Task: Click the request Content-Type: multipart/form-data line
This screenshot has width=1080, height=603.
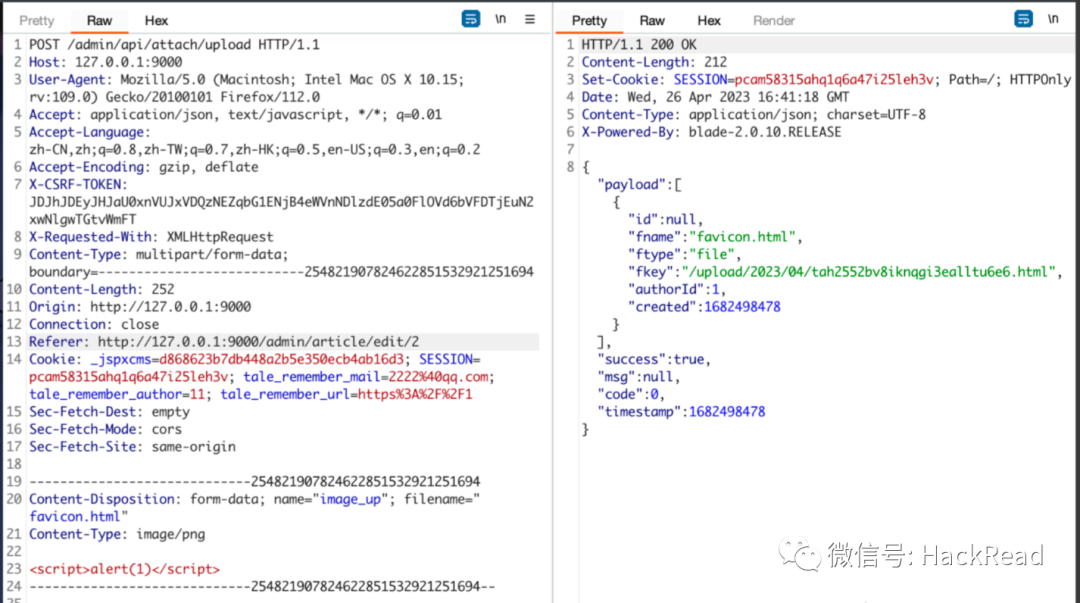Action: pos(158,254)
